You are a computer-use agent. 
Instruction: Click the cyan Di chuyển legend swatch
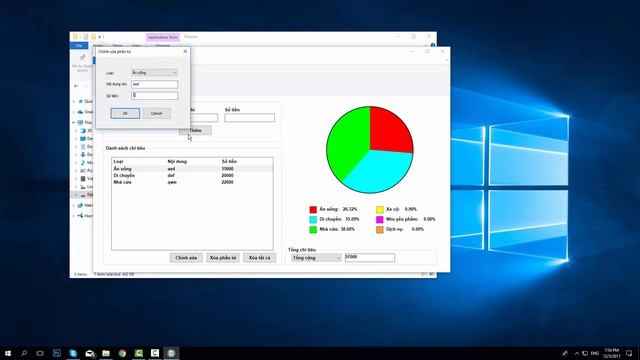tap(313, 220)
